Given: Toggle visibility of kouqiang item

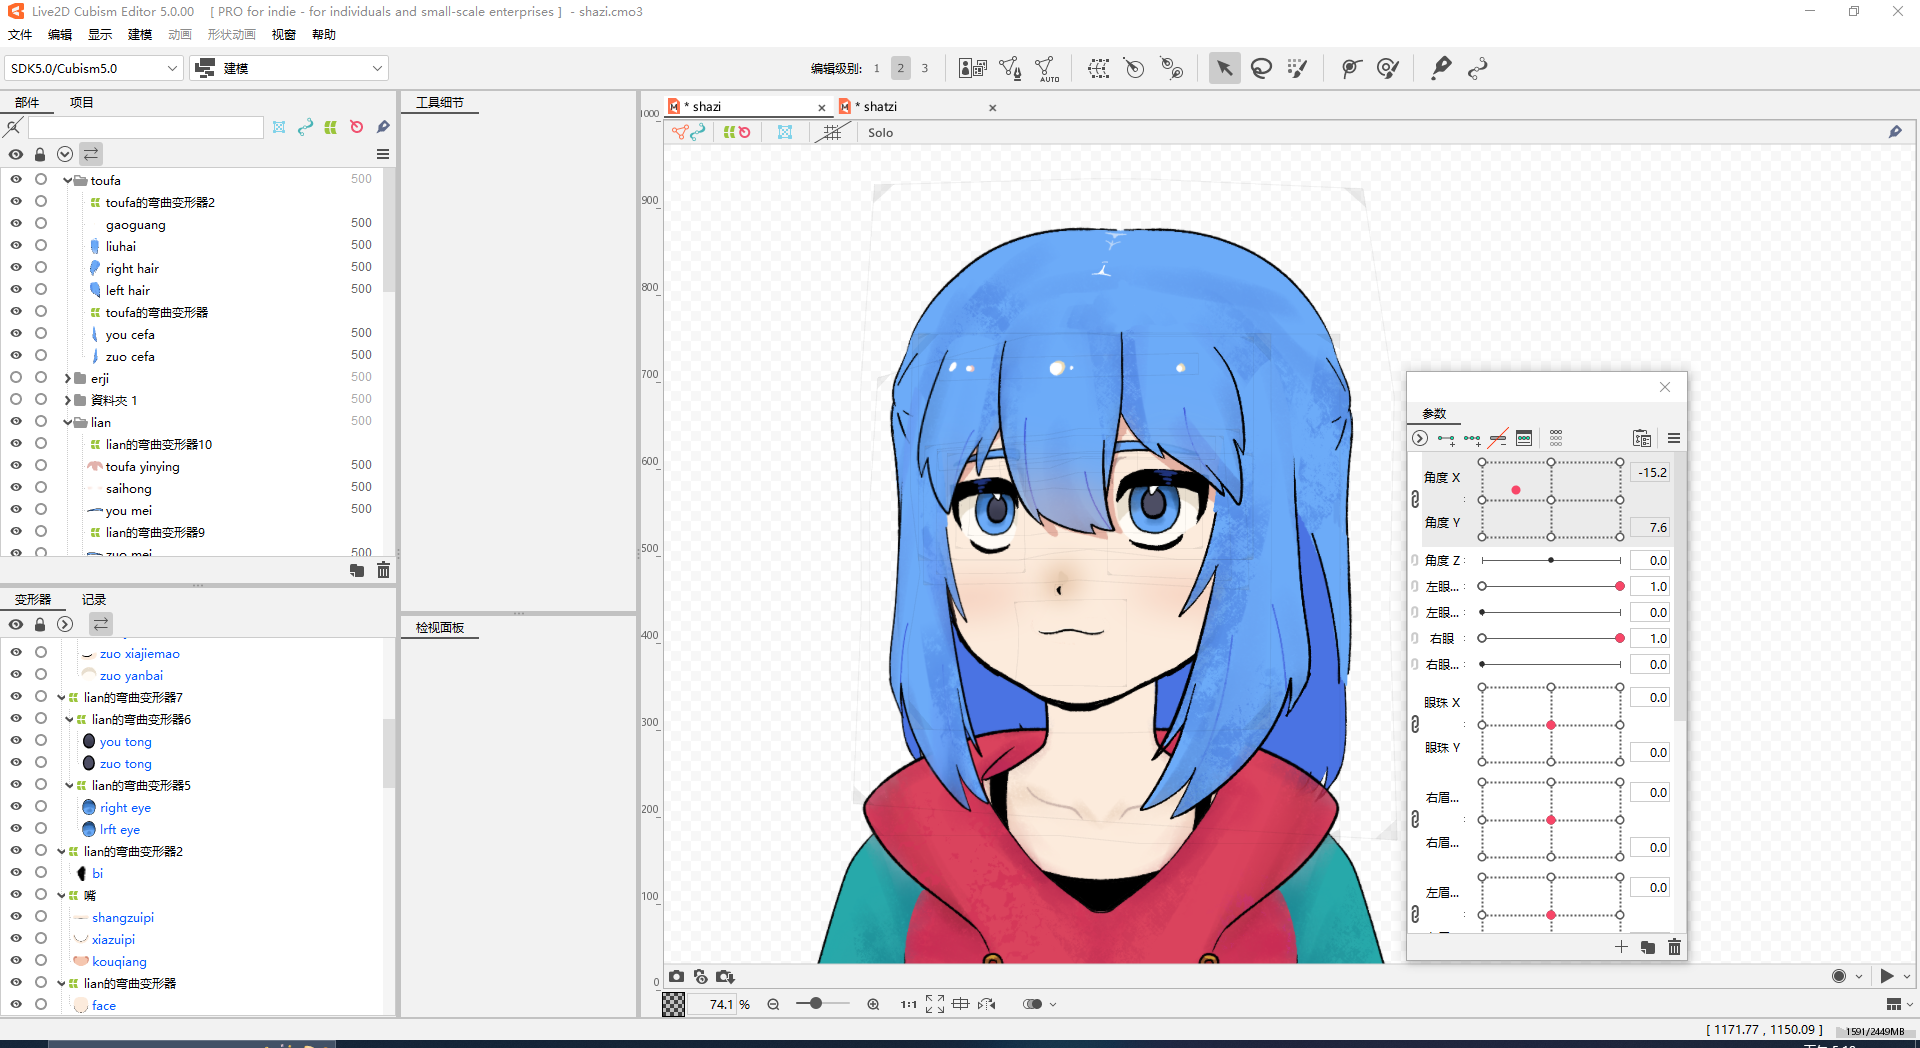Looking at the screenshot, I should click(16, 960).
